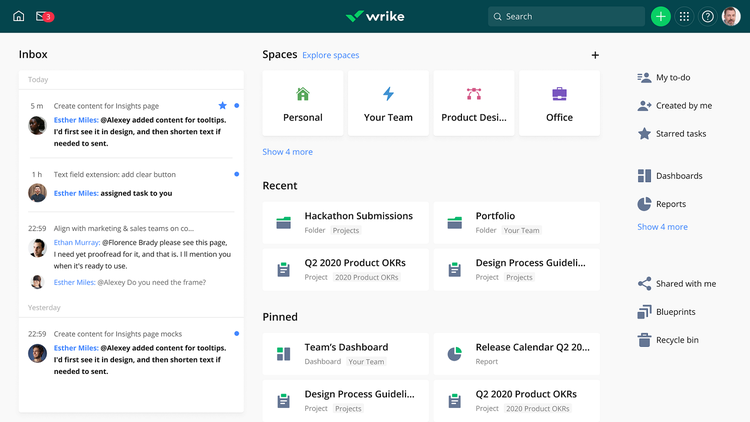Image resolution: width=750 pixels, height=422 pixels.
Task: Open the Your Team space
Action: 388,103
